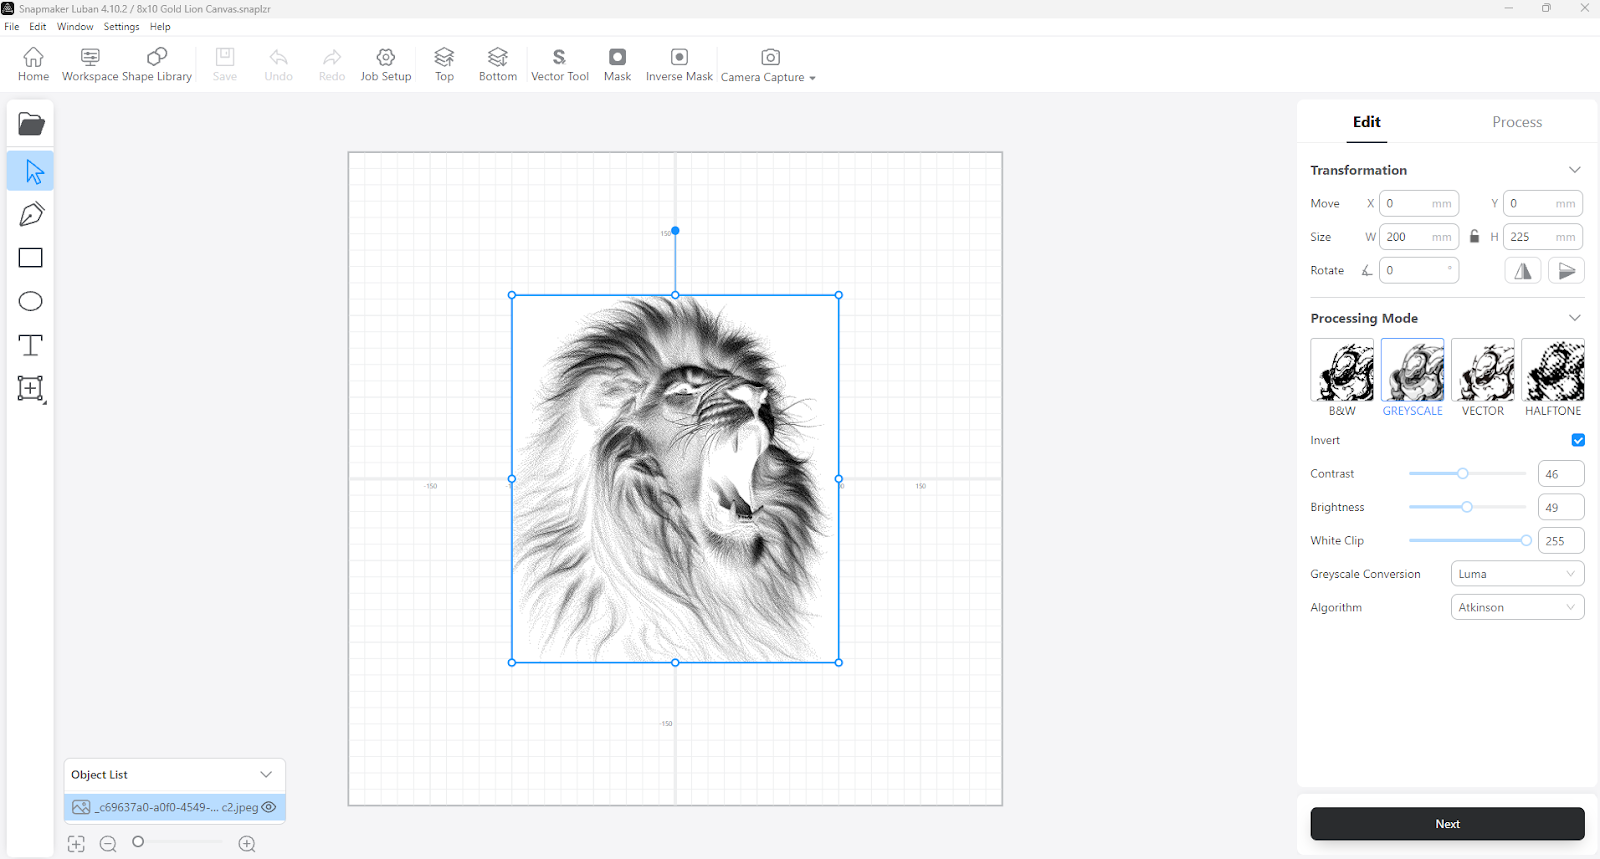Viewport: 1600px width, 859px height.
Task: Switch to the Edit tab
Action: pyautogui.click(x=1366, y=122)
